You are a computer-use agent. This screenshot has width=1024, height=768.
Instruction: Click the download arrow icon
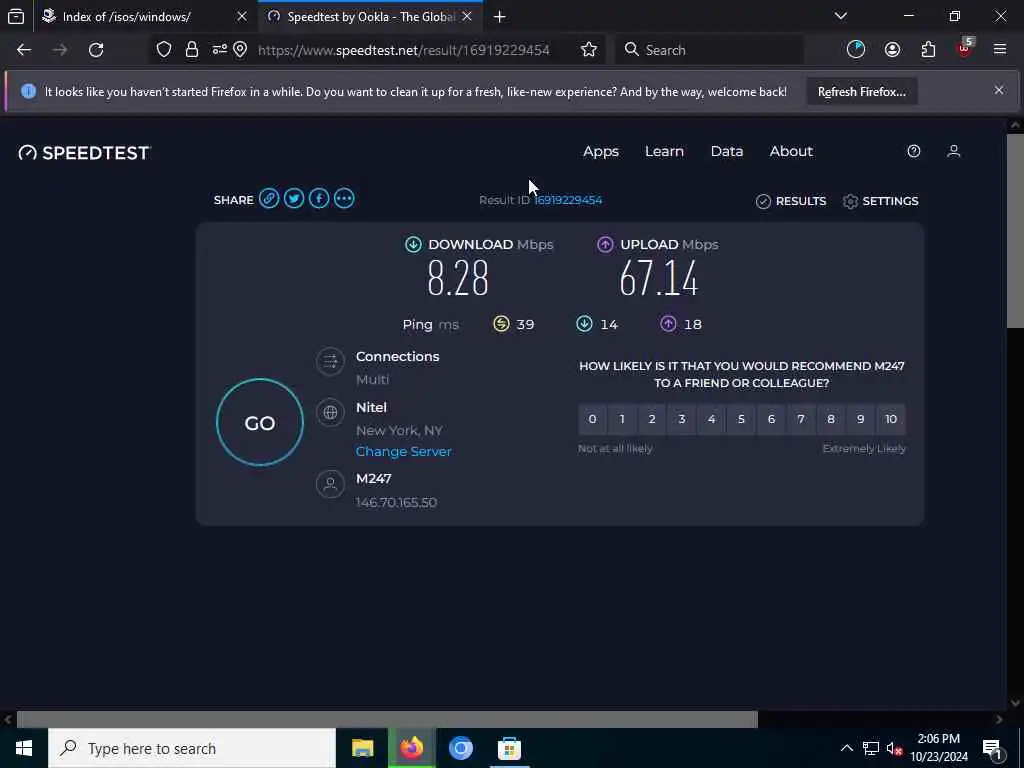(413, 244)
